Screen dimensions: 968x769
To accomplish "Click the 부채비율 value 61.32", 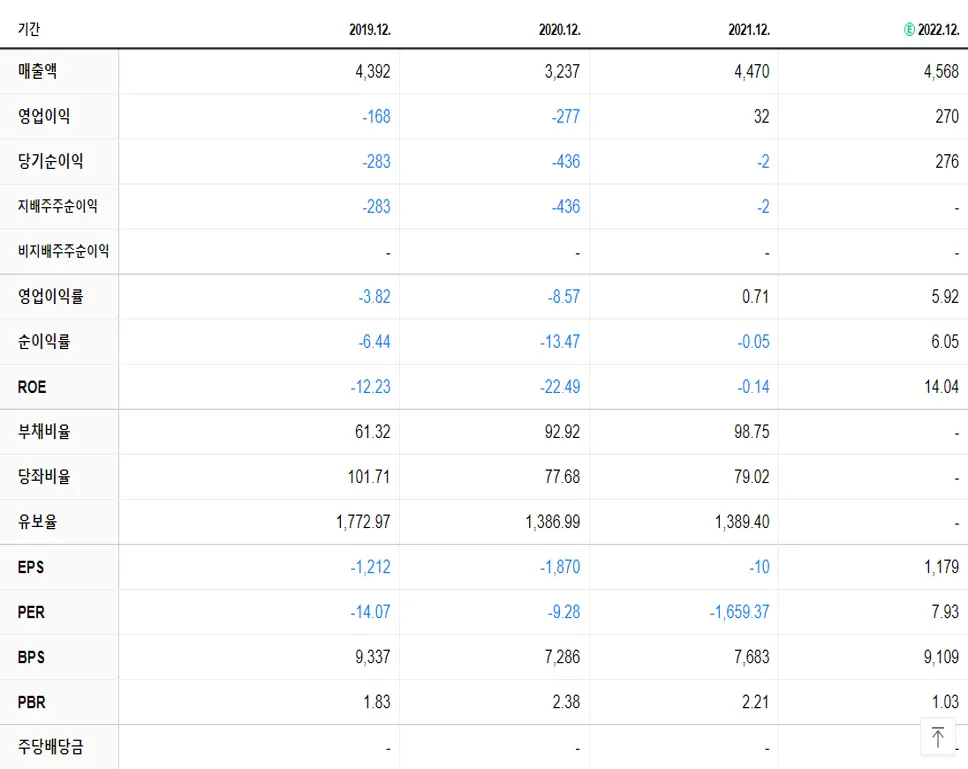I will (x=373, y=432).
